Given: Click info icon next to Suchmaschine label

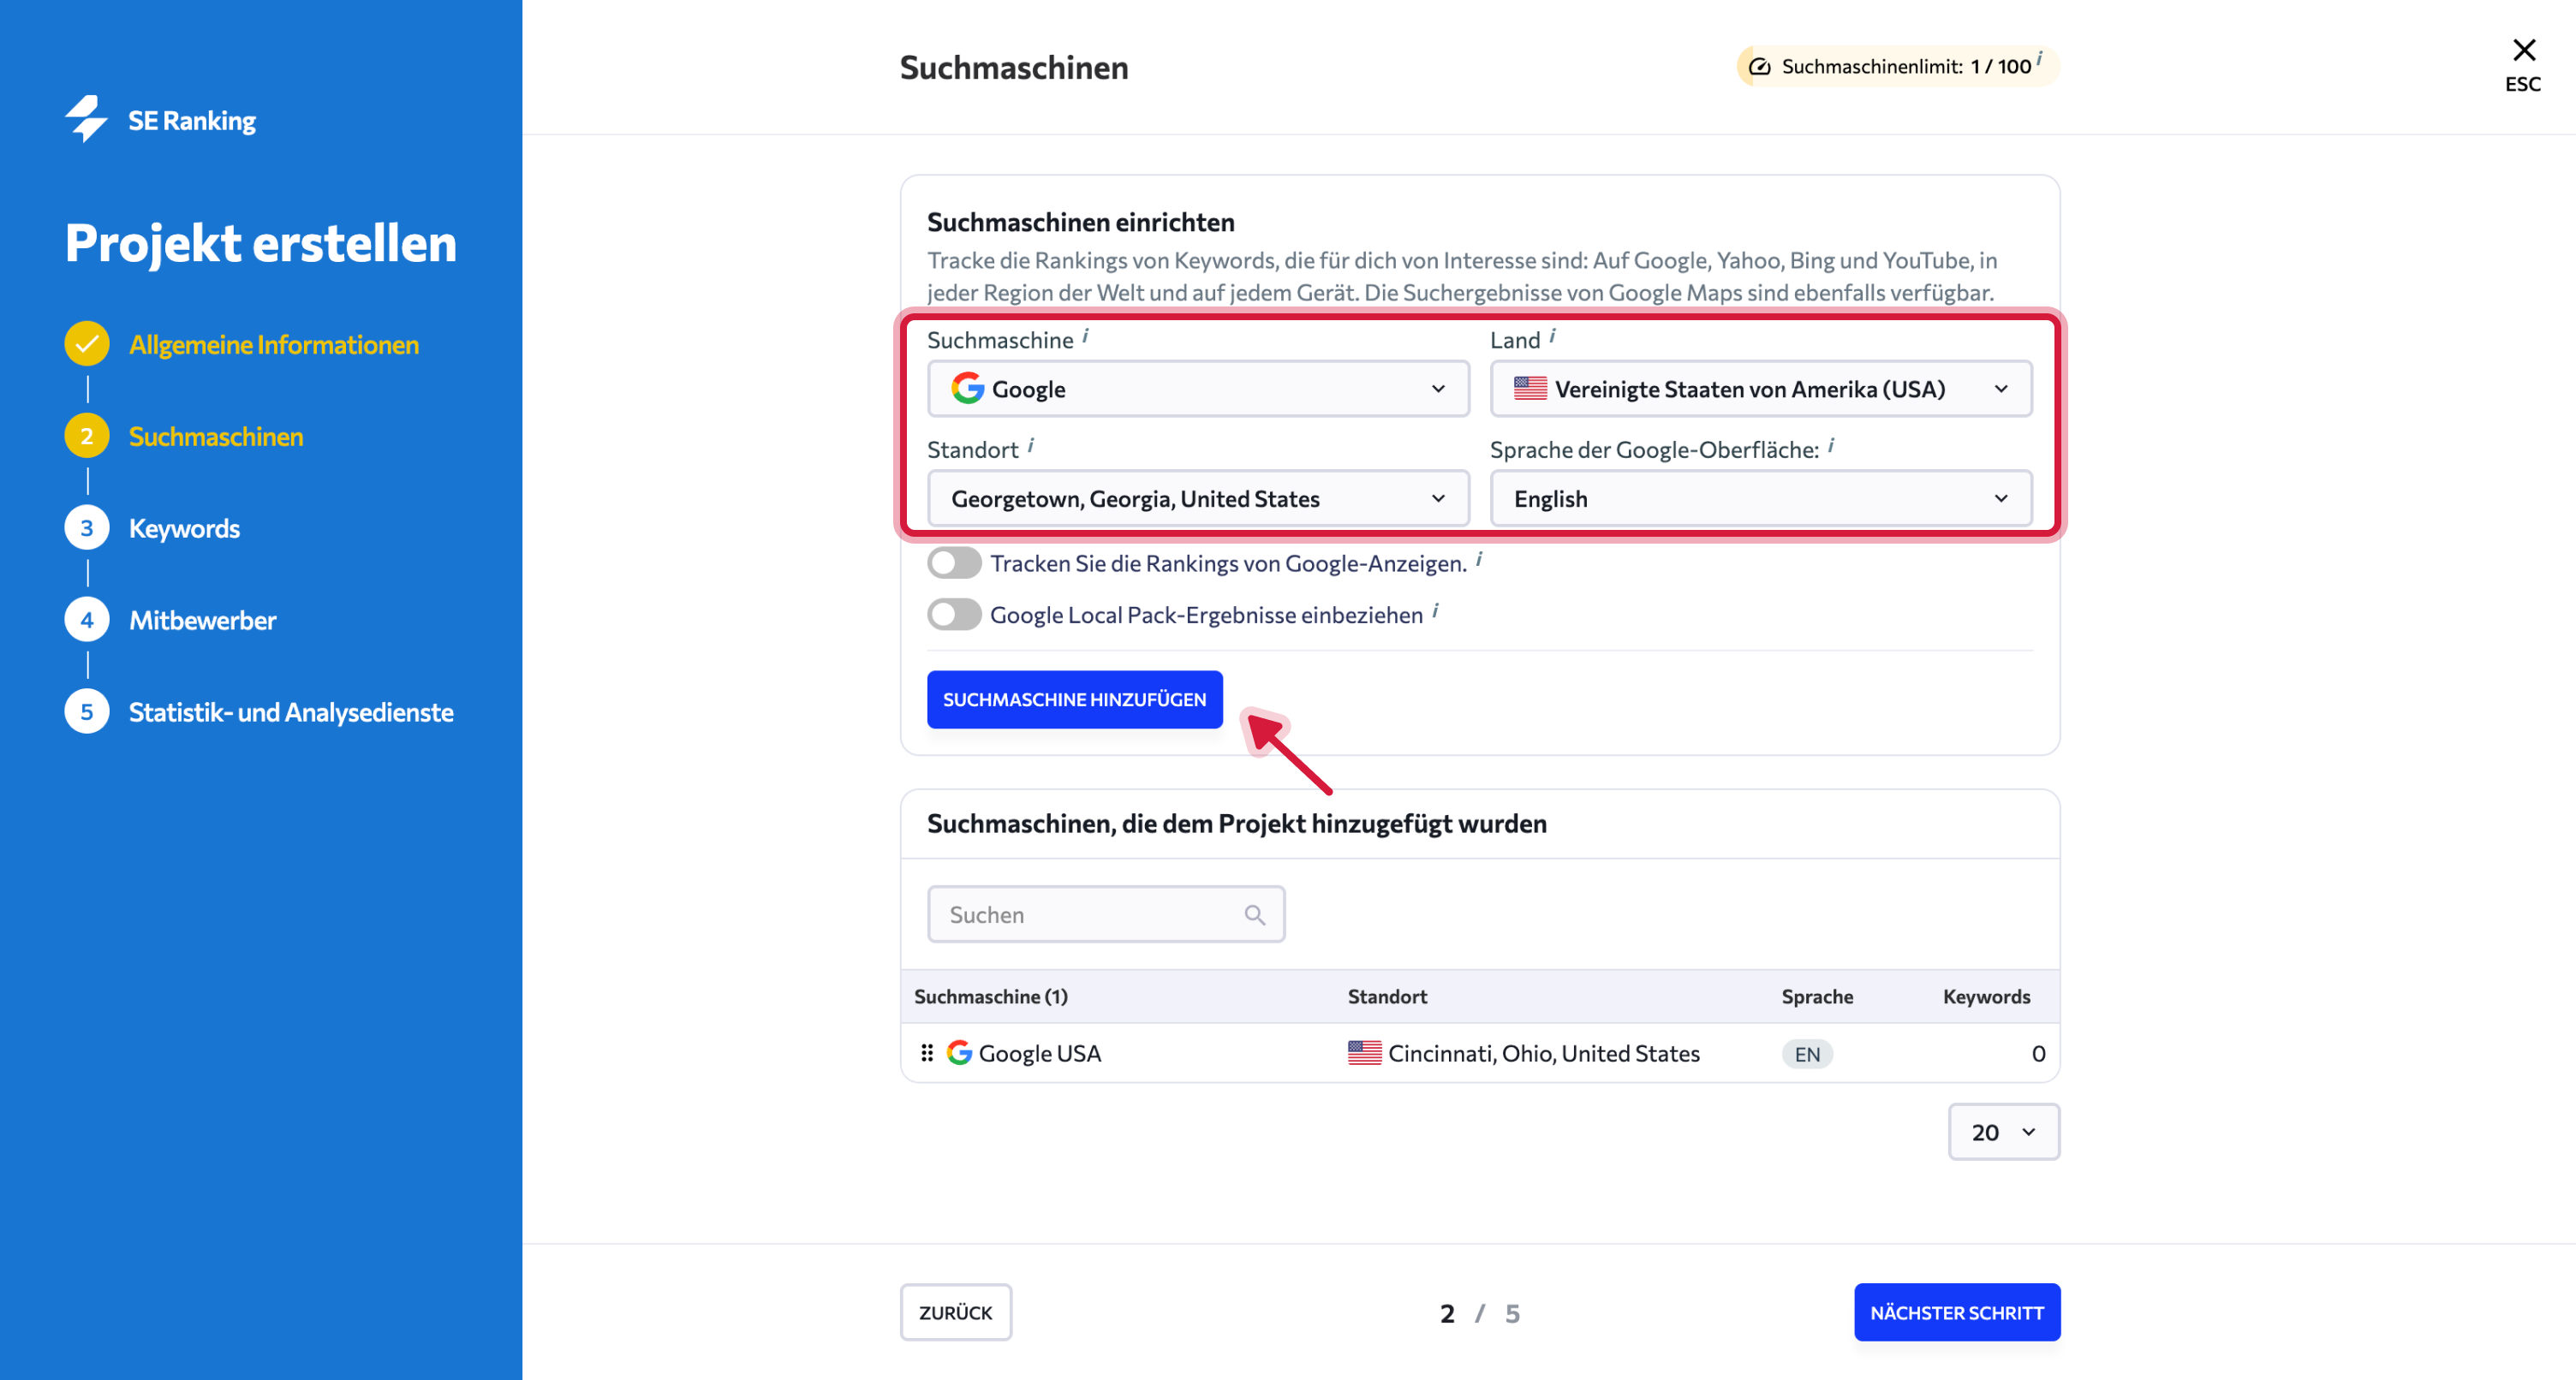Looking at the screenshot, I should pyautogui.click(x=1086, y=336).
